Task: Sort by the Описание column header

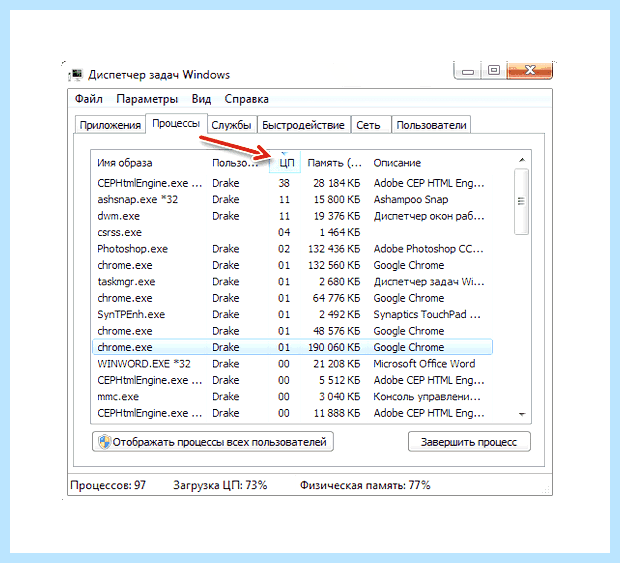Action: click(x=397, y=163)
